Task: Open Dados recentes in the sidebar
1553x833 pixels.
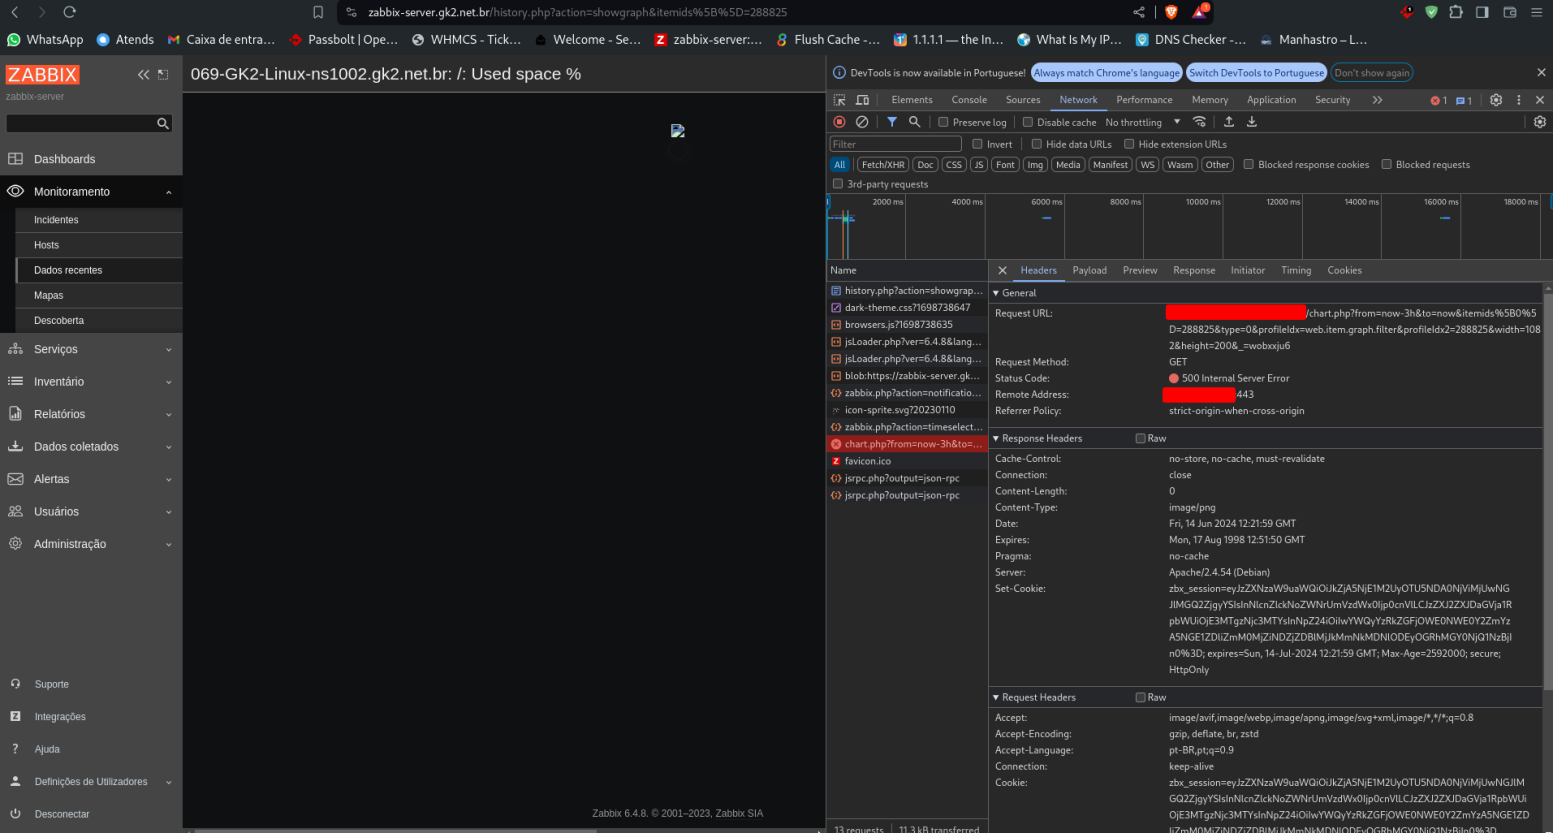Action: pos(68,270)
